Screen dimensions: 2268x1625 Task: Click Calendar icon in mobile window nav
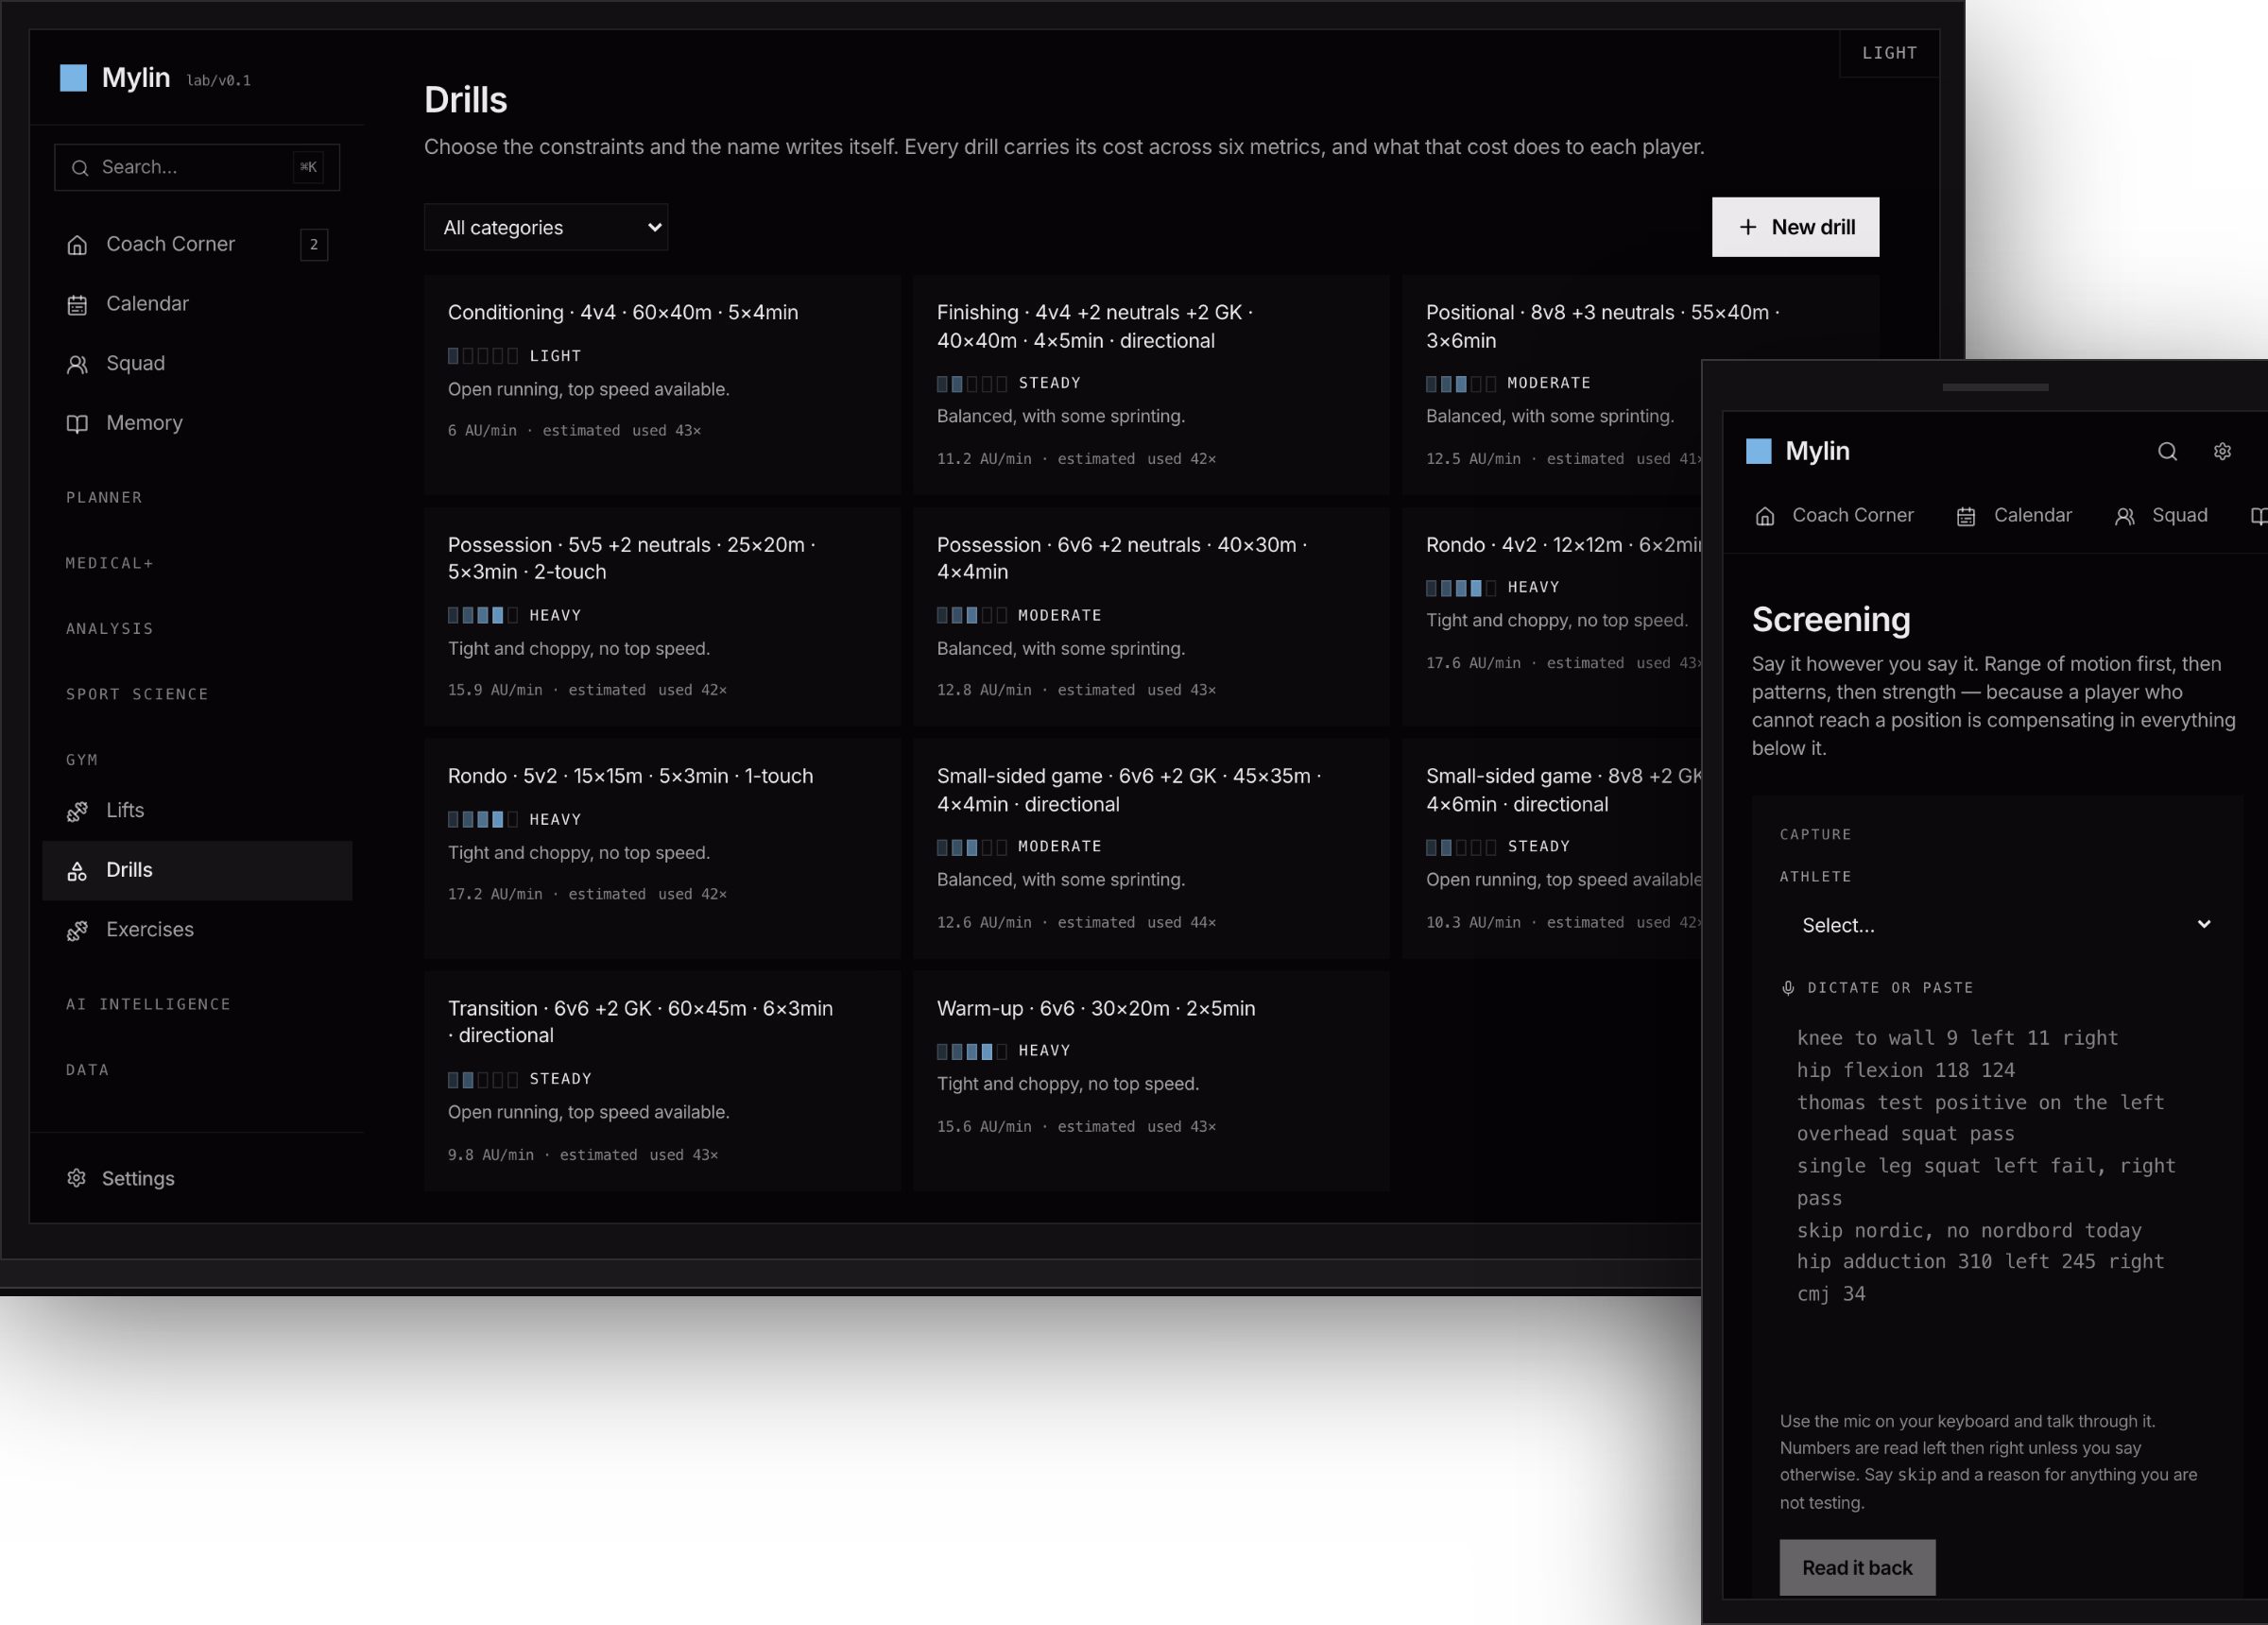(1966, 517)
